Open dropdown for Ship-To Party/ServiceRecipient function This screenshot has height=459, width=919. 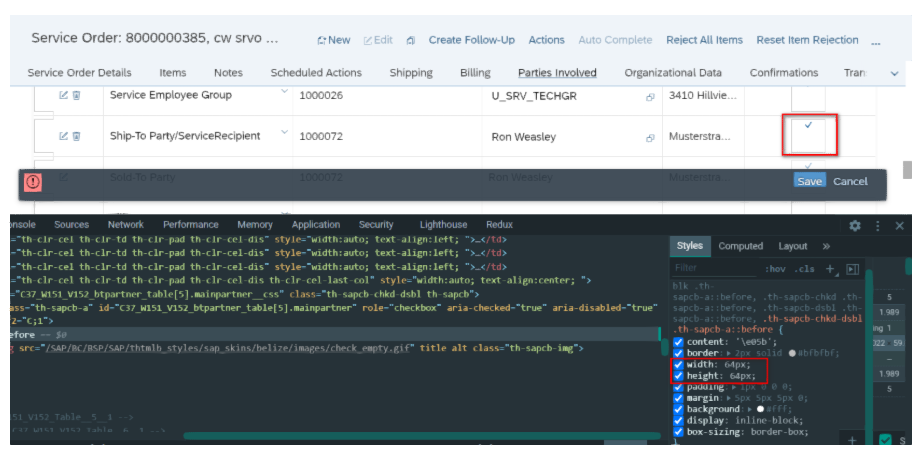pyautogui.click(x=285, y=132)
